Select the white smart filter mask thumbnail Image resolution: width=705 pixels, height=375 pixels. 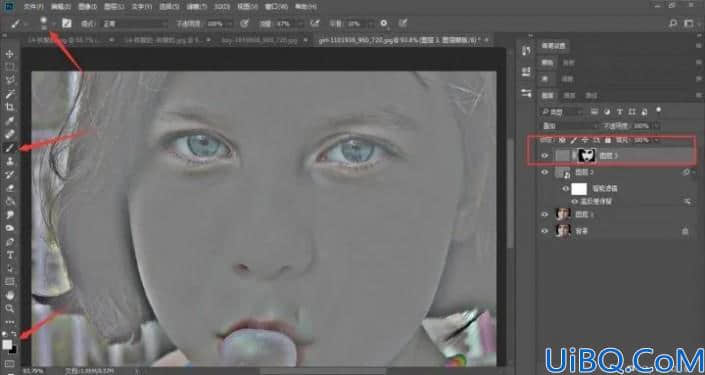579,189
